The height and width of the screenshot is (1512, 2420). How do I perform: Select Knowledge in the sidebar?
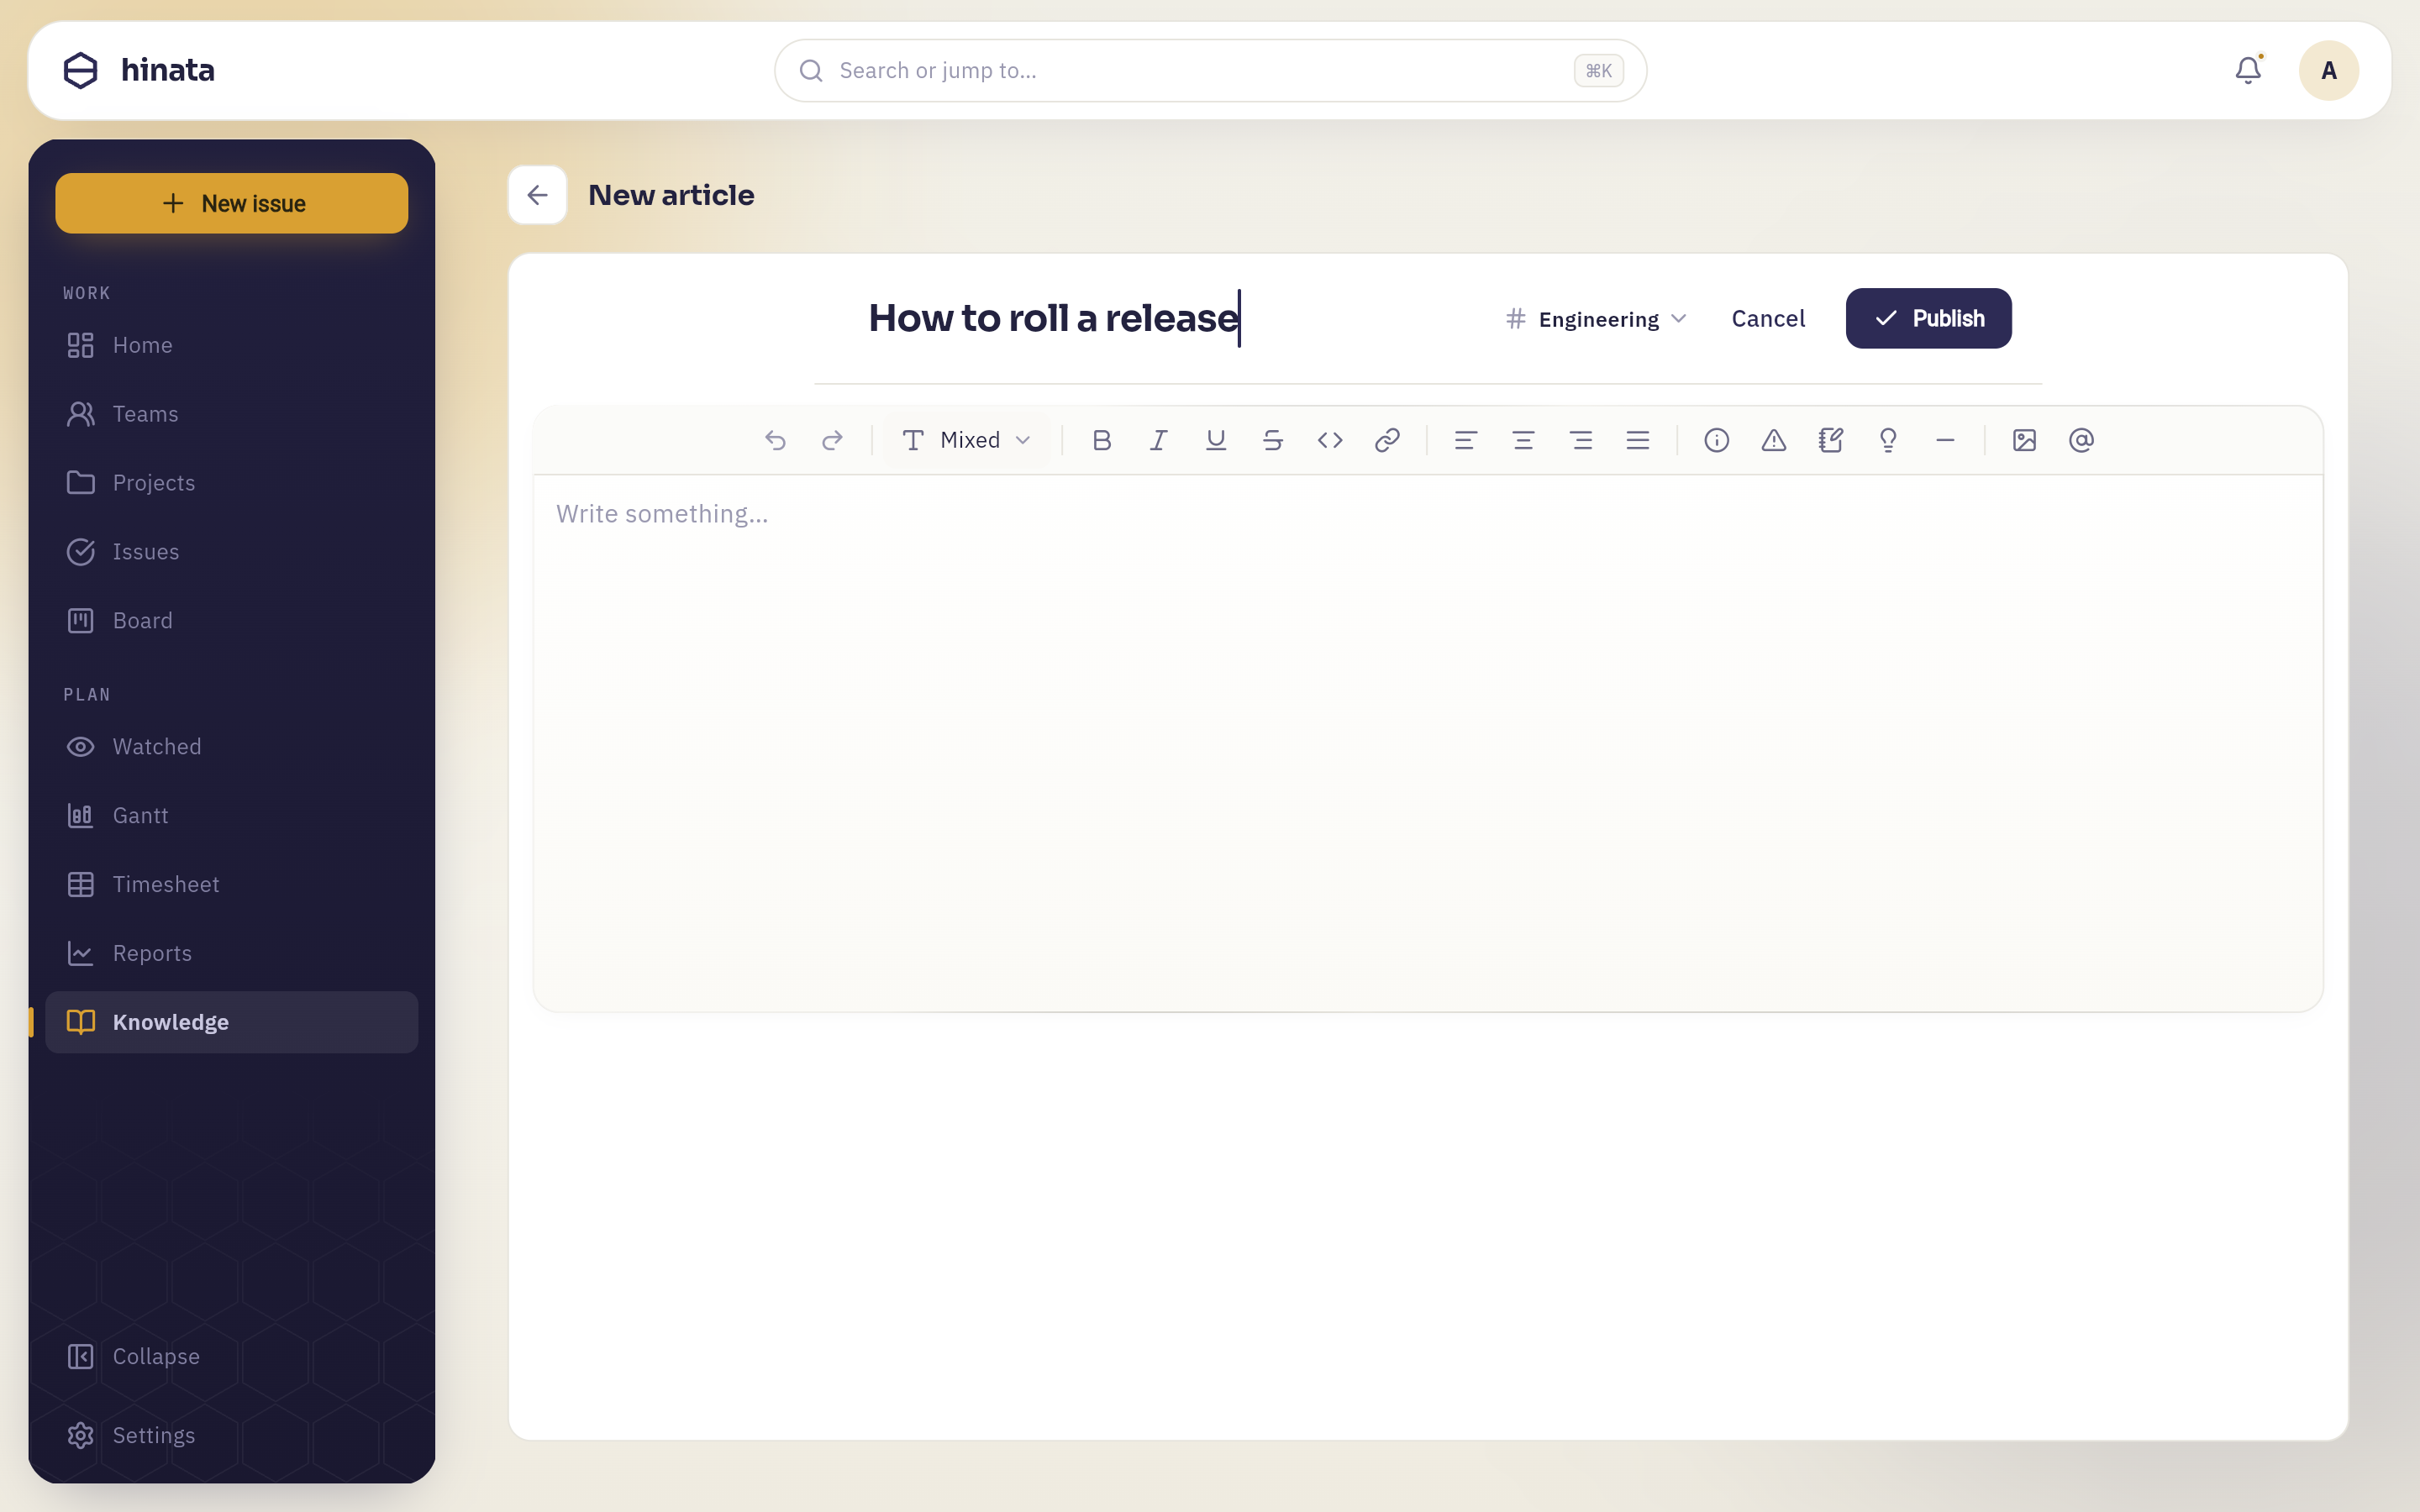click(232, 1022)
